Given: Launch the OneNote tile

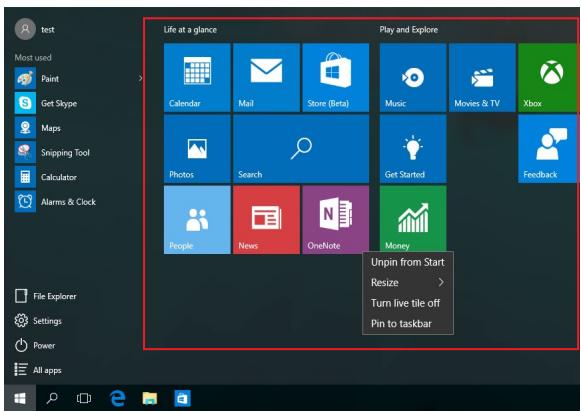Looking at the screenshot, I should coord(336,220).
